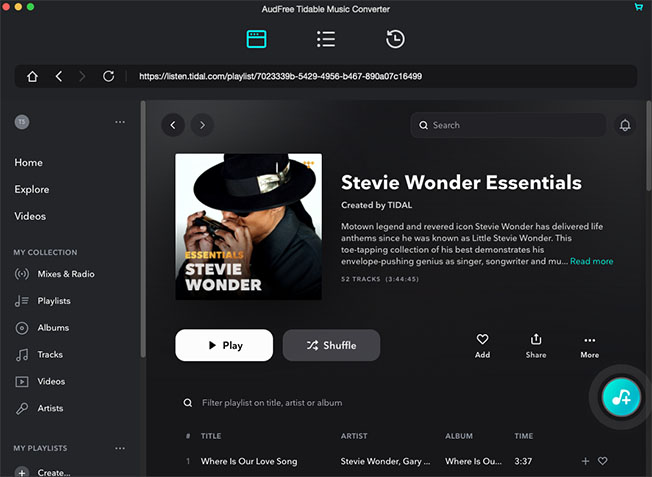Viewport: 652px width, 477px height.
Task: Focus the Tidal Search field
Action: pyautogui.click(x=508, y=125)
